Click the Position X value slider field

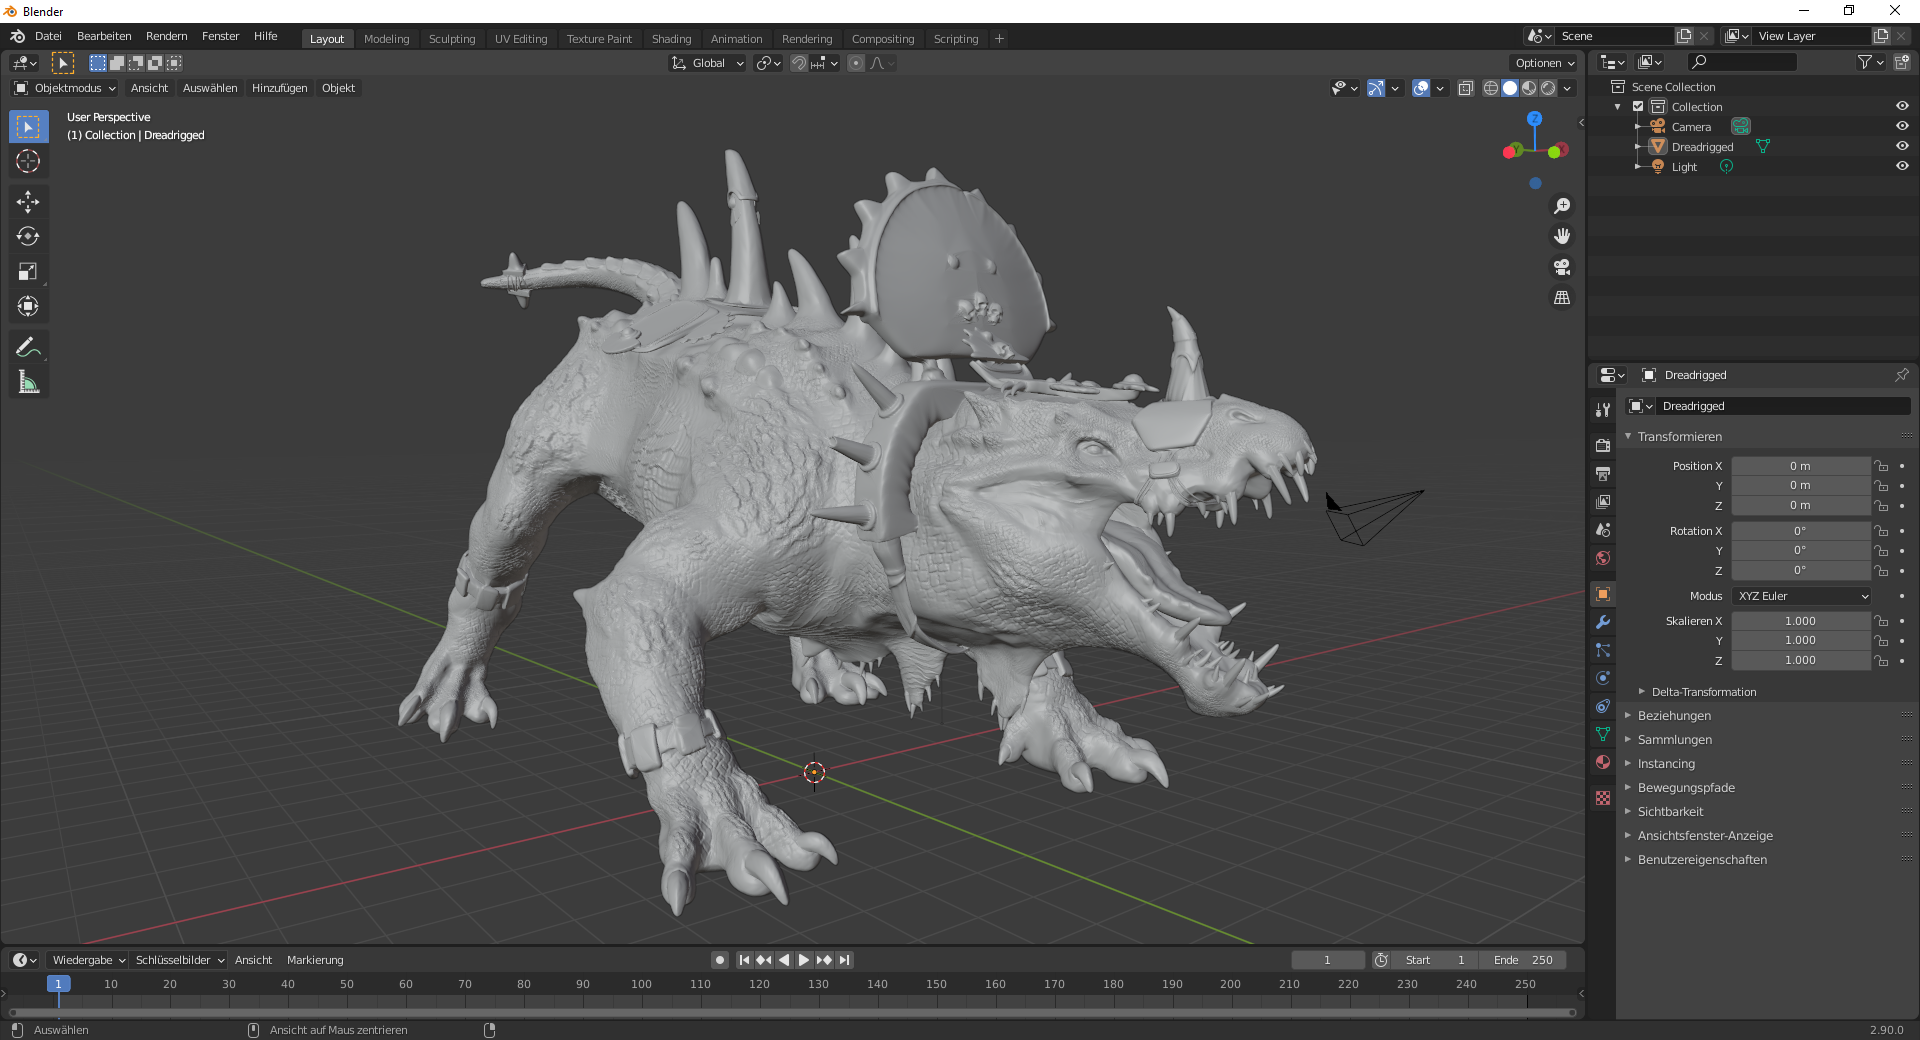1799,466
